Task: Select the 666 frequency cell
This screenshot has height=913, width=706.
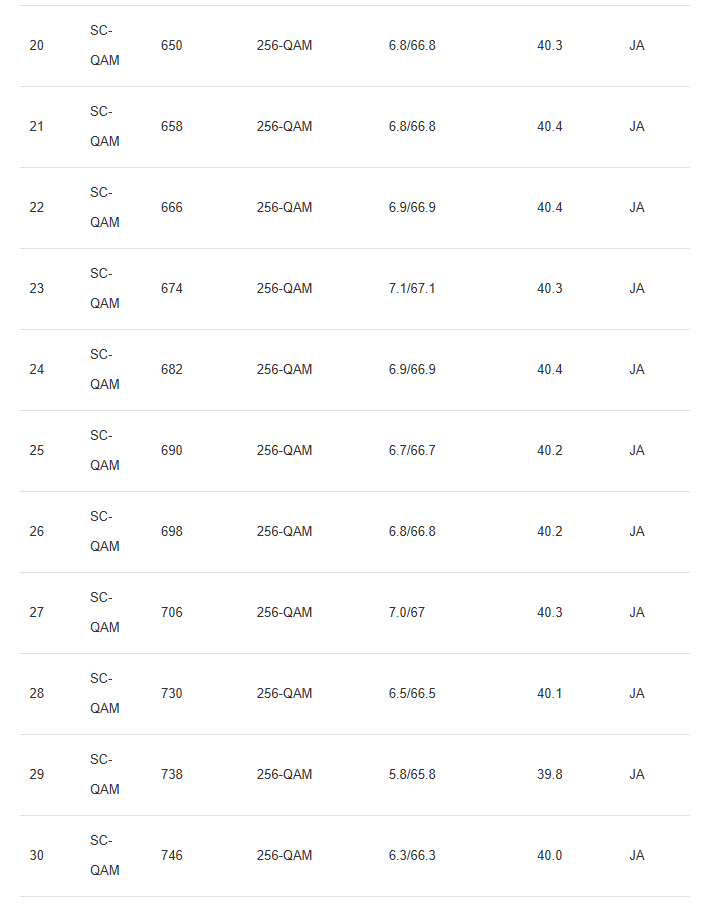Action: [172, 208]
